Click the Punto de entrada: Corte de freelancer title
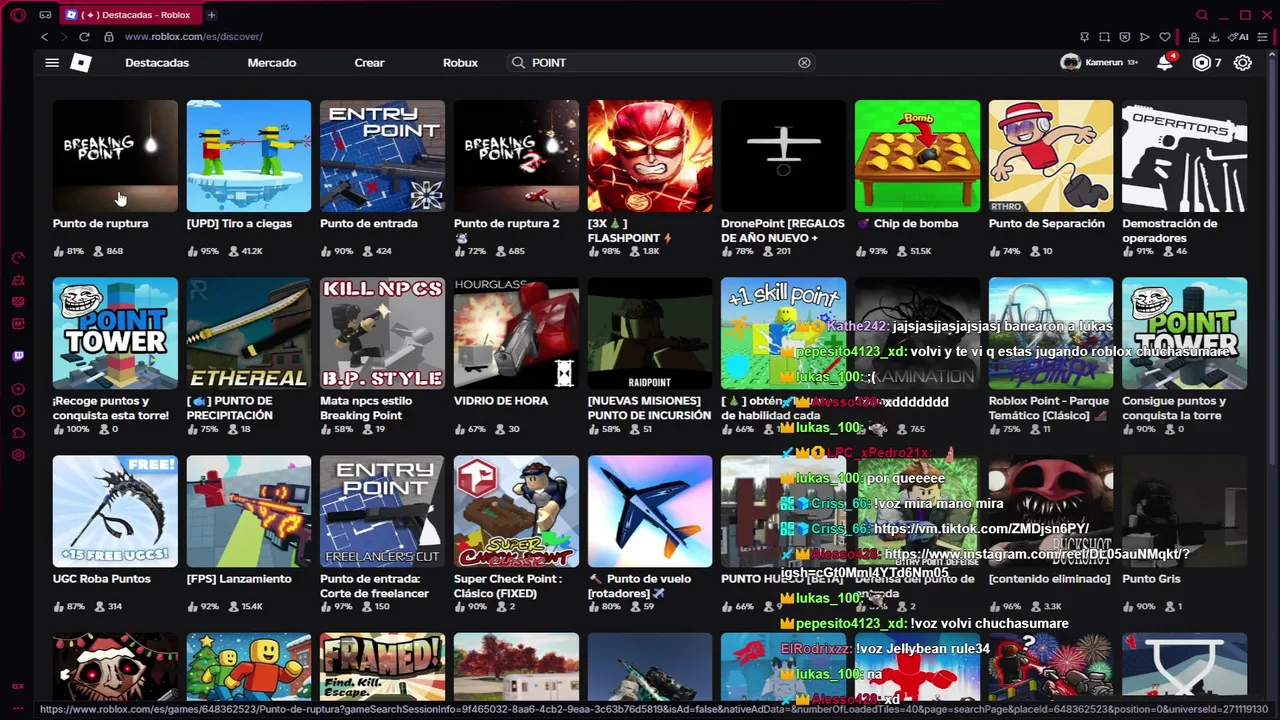This screenshot has height=720, width=1280. (374, 586)
